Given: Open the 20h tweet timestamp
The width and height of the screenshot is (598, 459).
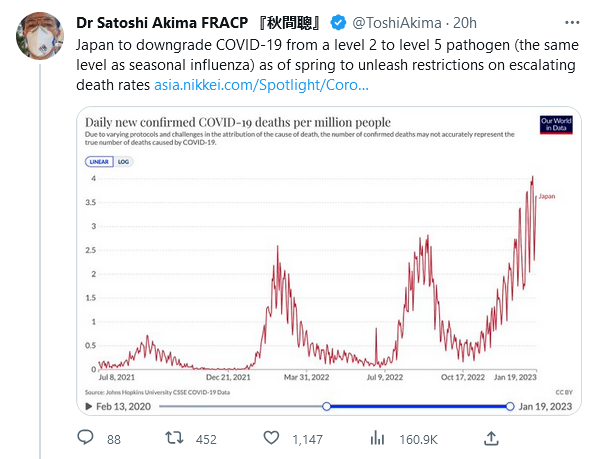Looking at the screenshot, I should 465,23.
